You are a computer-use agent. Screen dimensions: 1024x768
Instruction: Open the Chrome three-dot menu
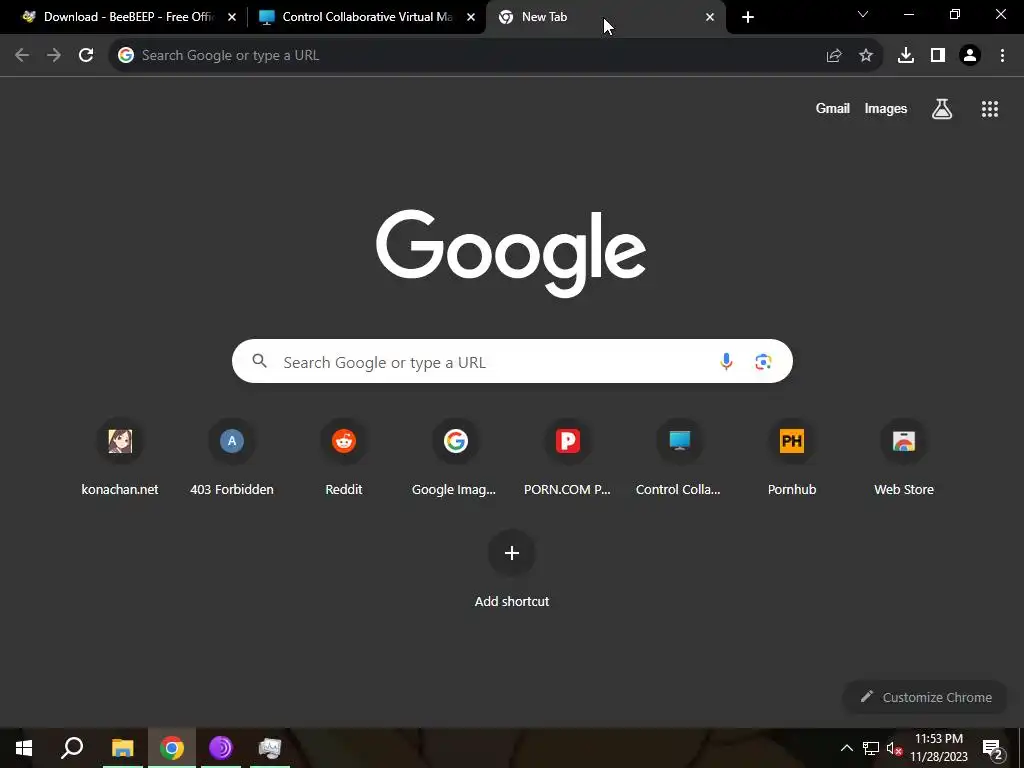(1002, 56)
